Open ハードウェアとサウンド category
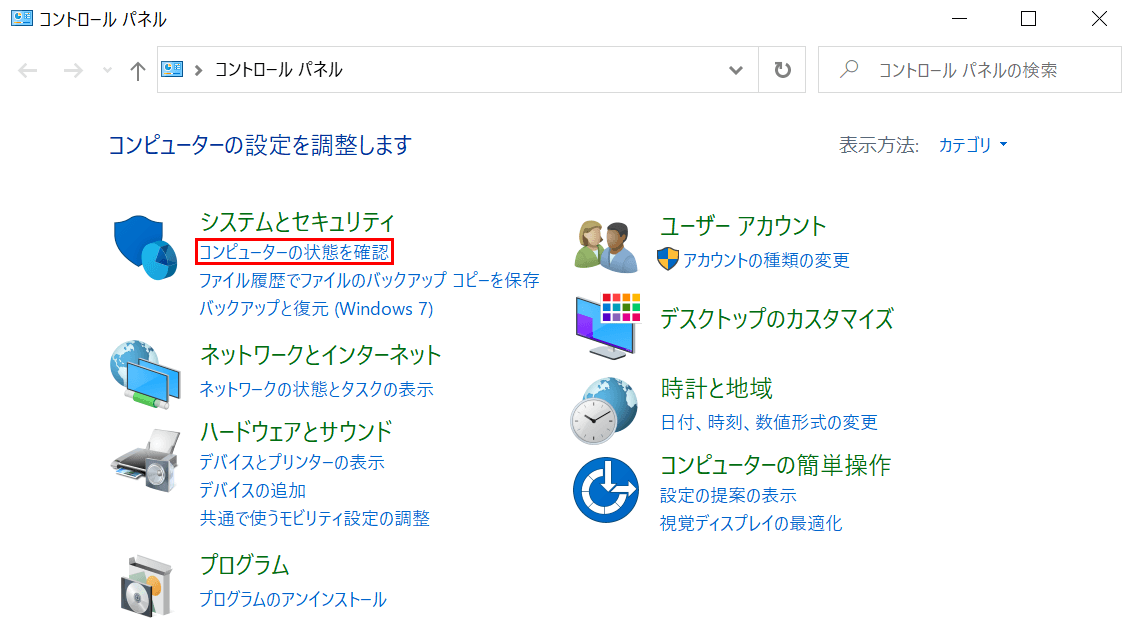The height and width of the screenshot is (644, 1128). 296,431
